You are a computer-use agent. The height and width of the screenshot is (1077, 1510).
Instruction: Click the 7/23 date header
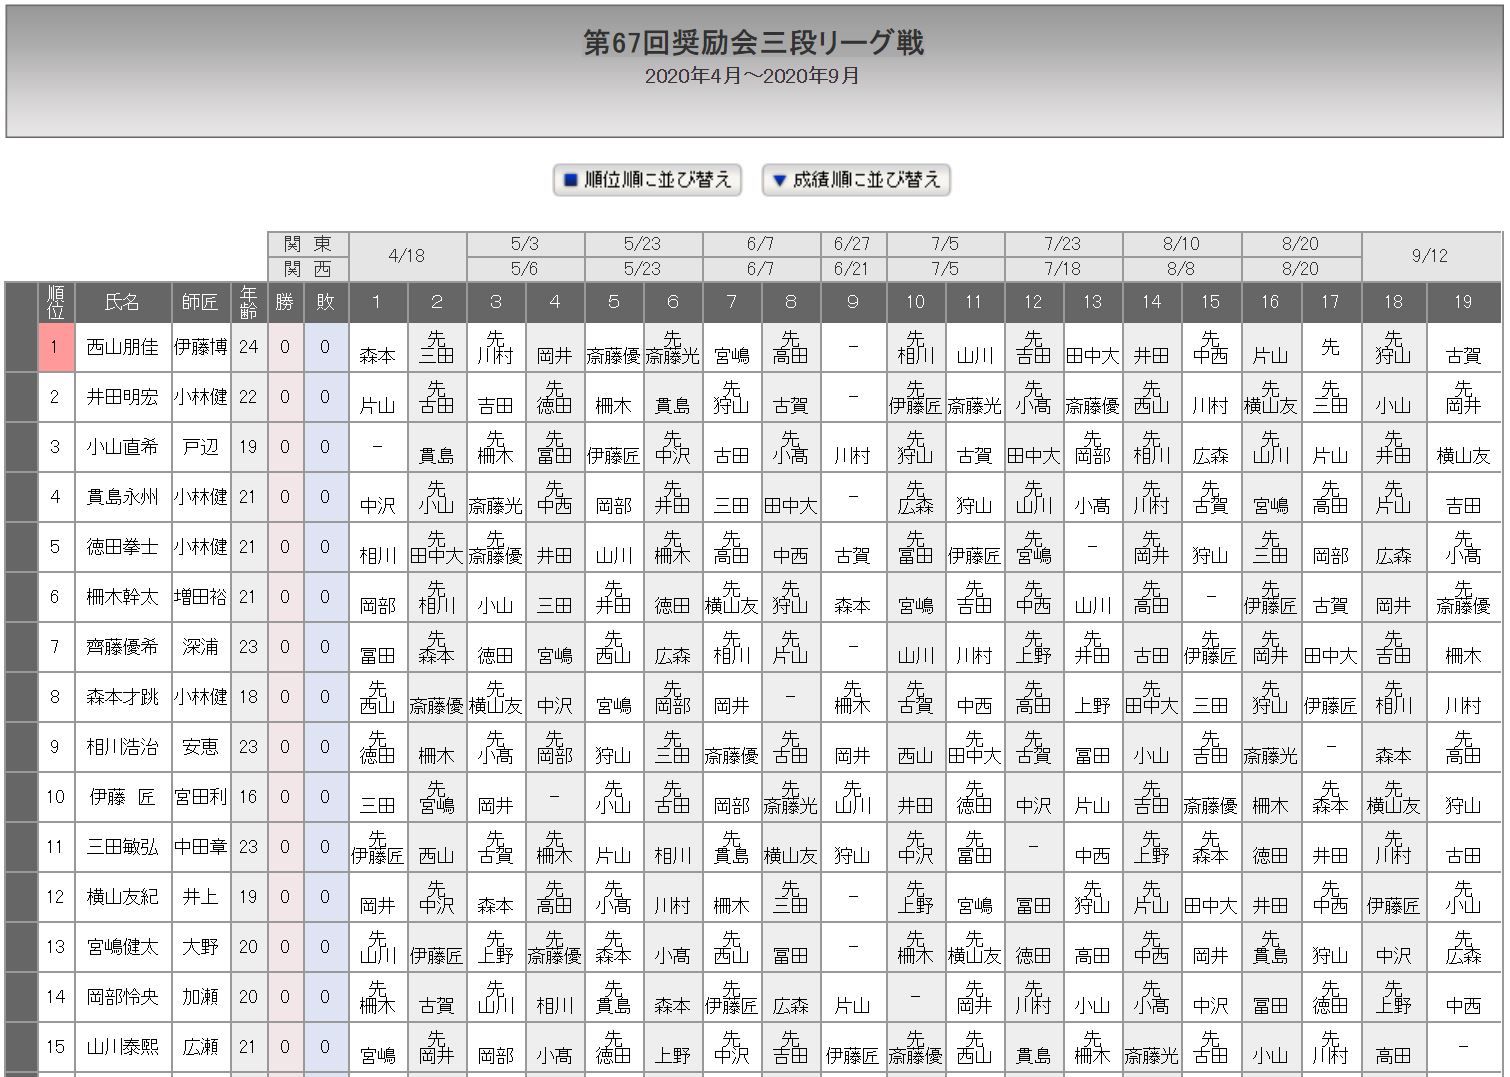[1063, 244]
